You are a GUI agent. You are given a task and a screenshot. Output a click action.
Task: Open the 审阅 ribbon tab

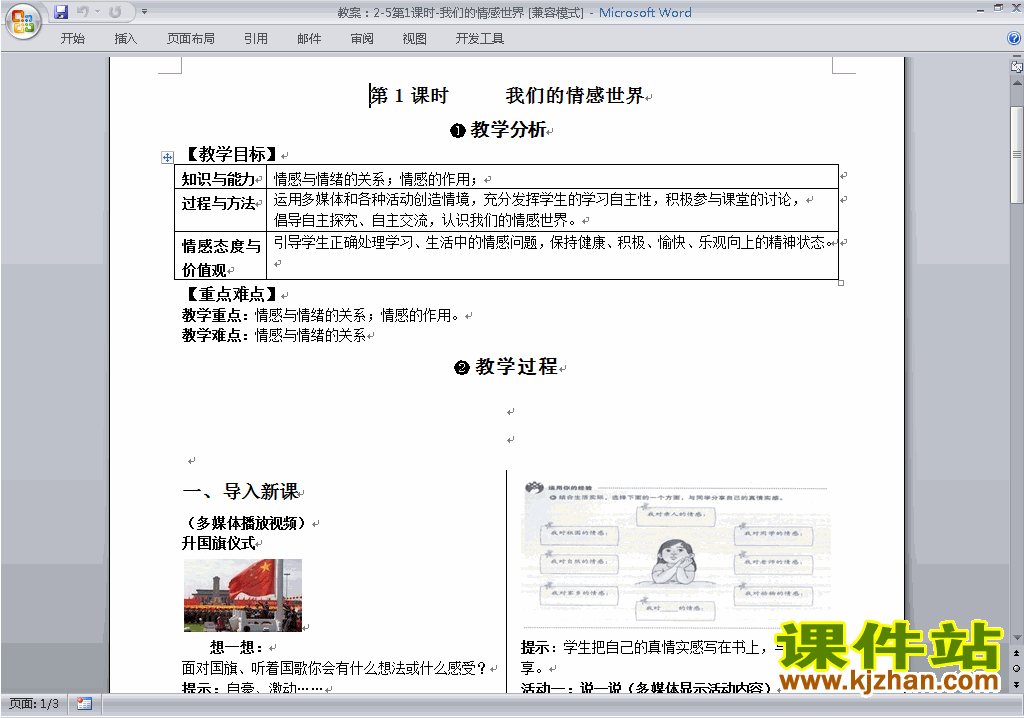(362, 39)
